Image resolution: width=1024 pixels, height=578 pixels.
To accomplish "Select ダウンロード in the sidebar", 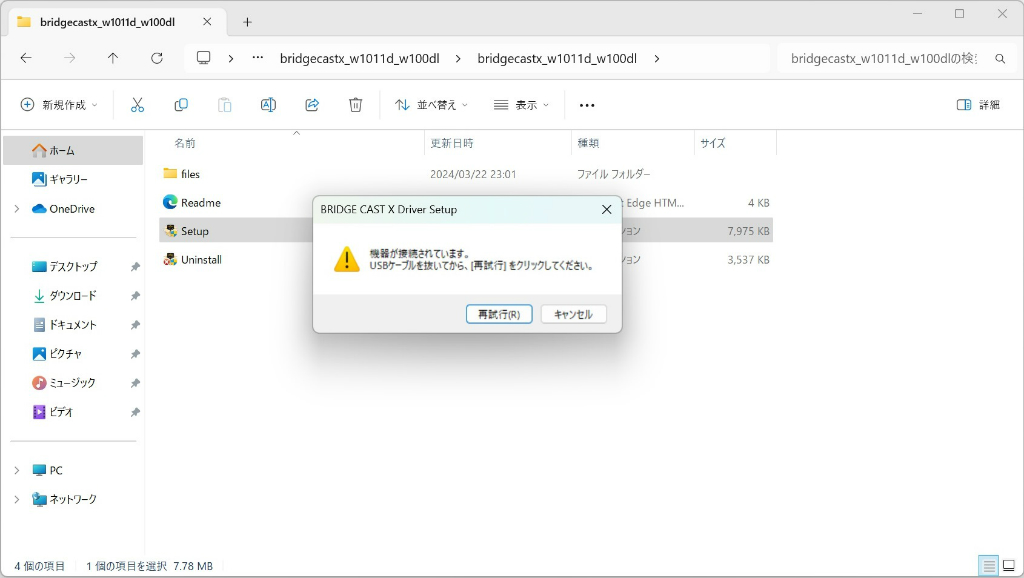I will 72,296.
